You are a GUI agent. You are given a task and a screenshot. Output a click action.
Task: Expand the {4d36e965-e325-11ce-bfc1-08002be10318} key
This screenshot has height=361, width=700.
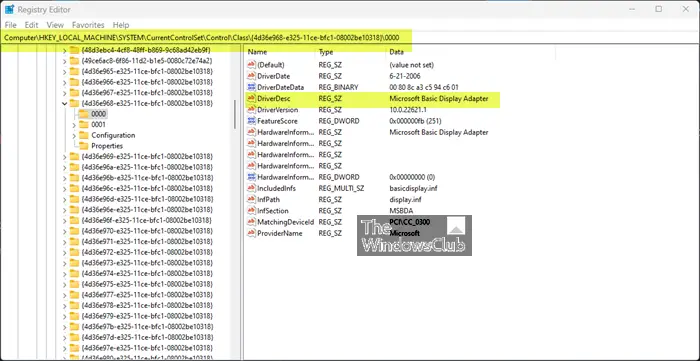(x=64, y=71)
